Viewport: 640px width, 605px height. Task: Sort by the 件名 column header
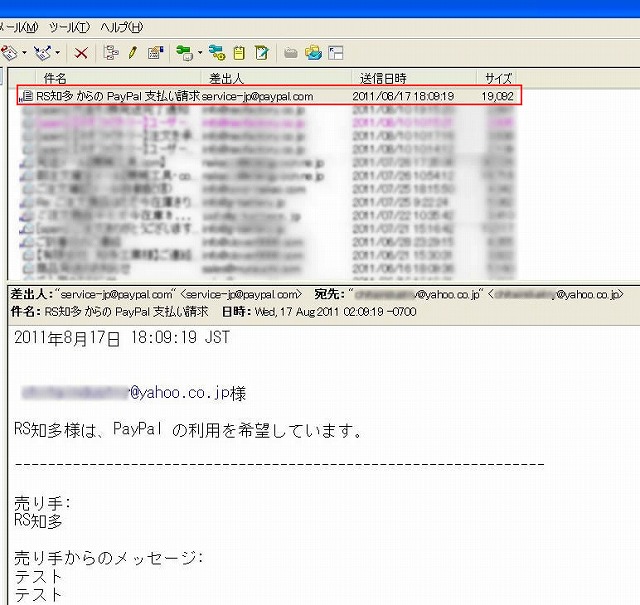[x=118, y=78]
